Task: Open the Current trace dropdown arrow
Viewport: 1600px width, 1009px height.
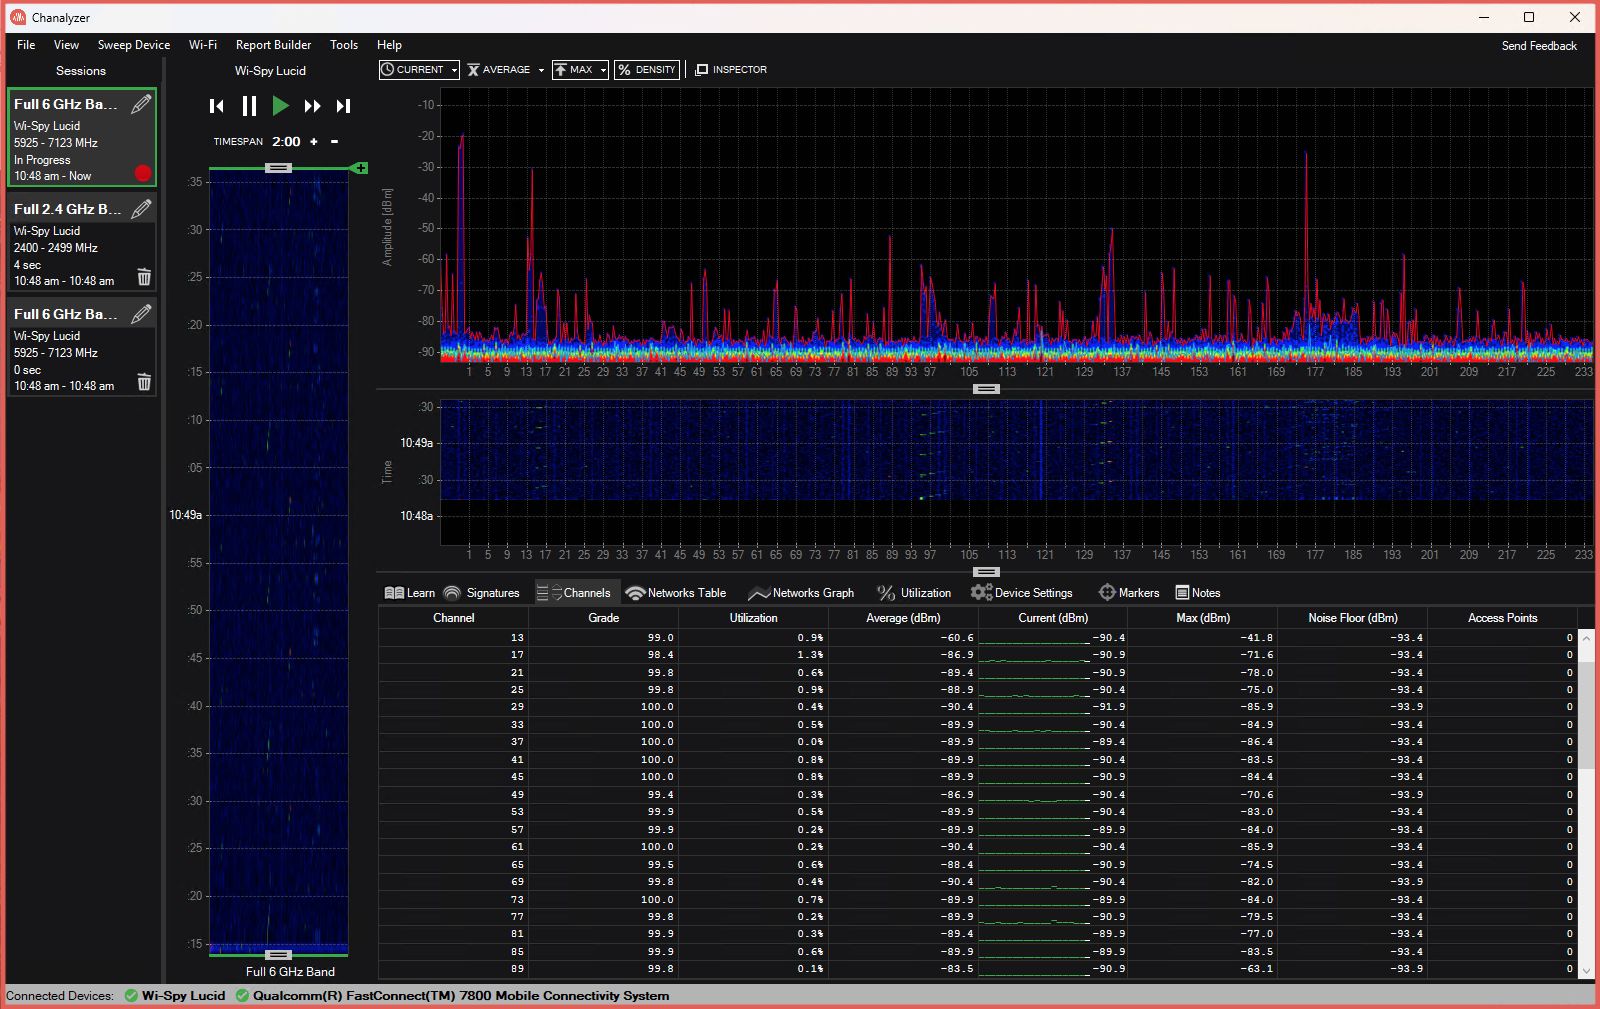Action: pos(453,70)
